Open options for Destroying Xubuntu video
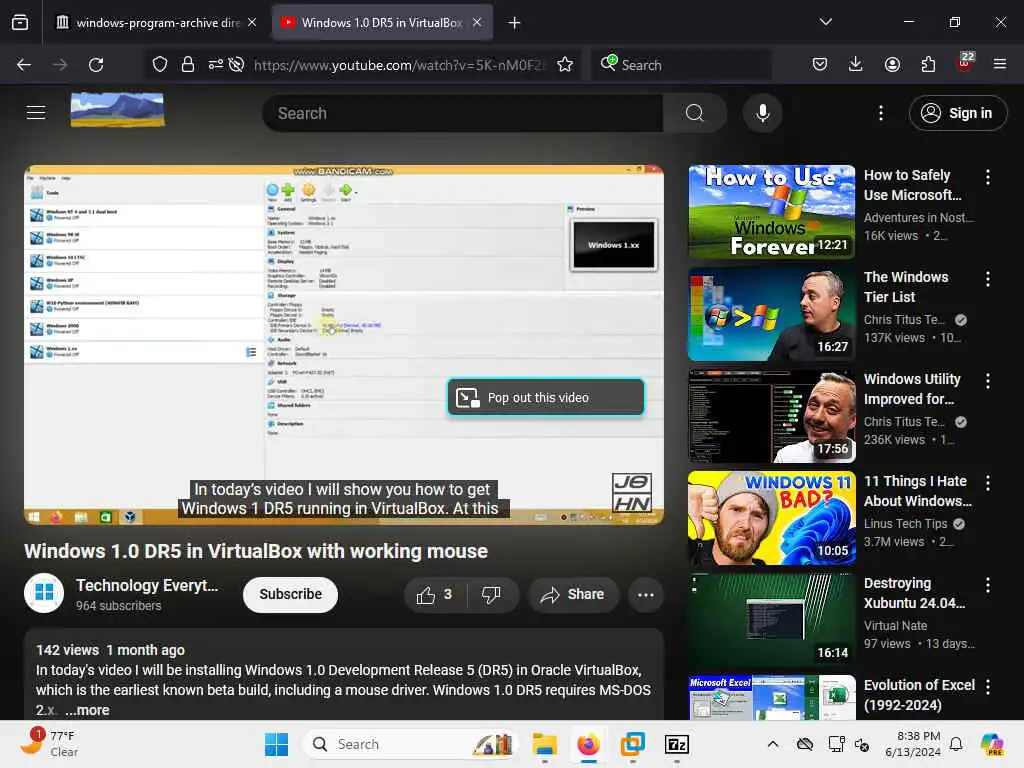This screenshot has width=1024, height=768. (987, 584)
